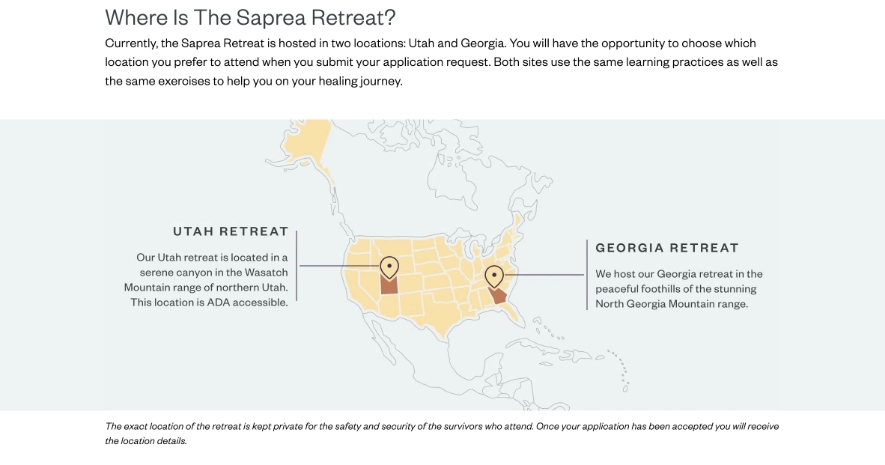The width and height of the screenshot is (885, 465).
Task: Click the 'Where Is The Saprea Retreat?' title
Action: click(x=251, y=17)
